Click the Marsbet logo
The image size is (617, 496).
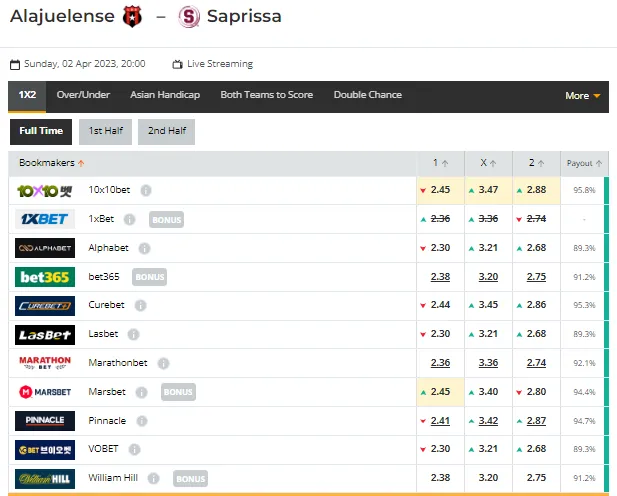pyautogui.click(x=45, y=392)
